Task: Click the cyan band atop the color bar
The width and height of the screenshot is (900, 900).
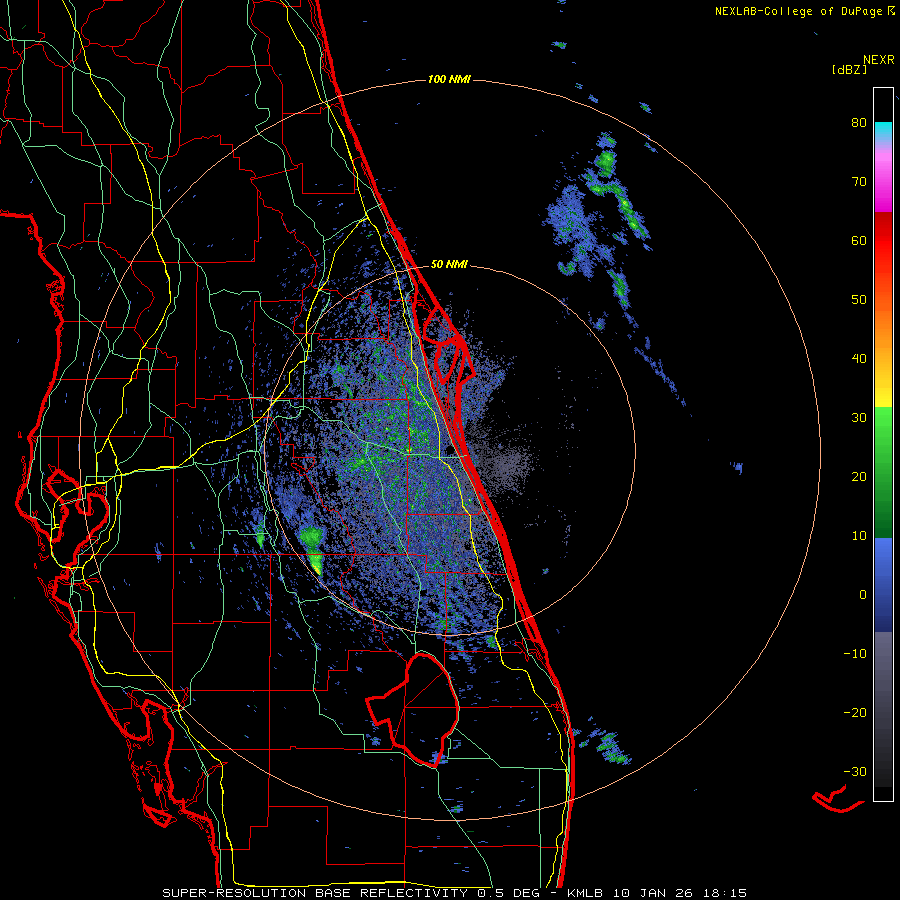Action: [883, 131]
